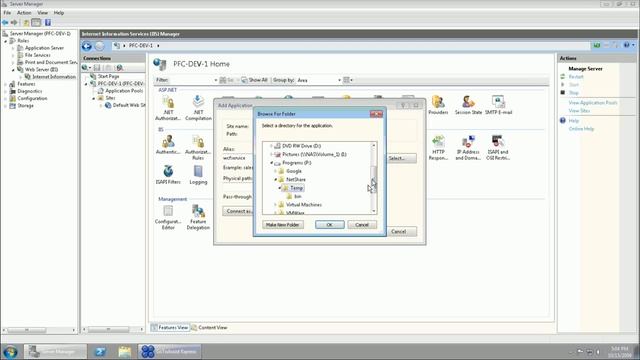Open the File menu

pyautogui.click(x=7, y=13)
